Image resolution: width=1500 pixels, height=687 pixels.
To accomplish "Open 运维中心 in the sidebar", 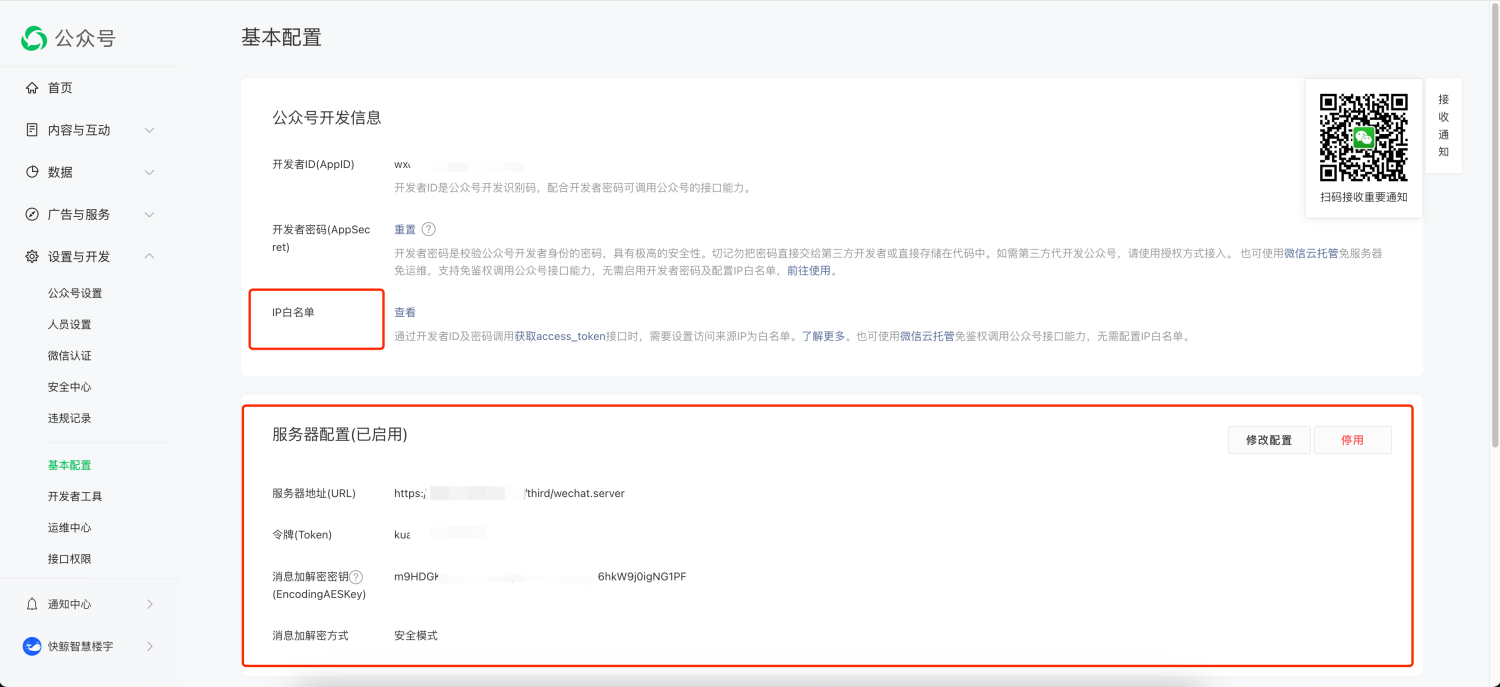I will pyautogui.click(x=70, y=527).
